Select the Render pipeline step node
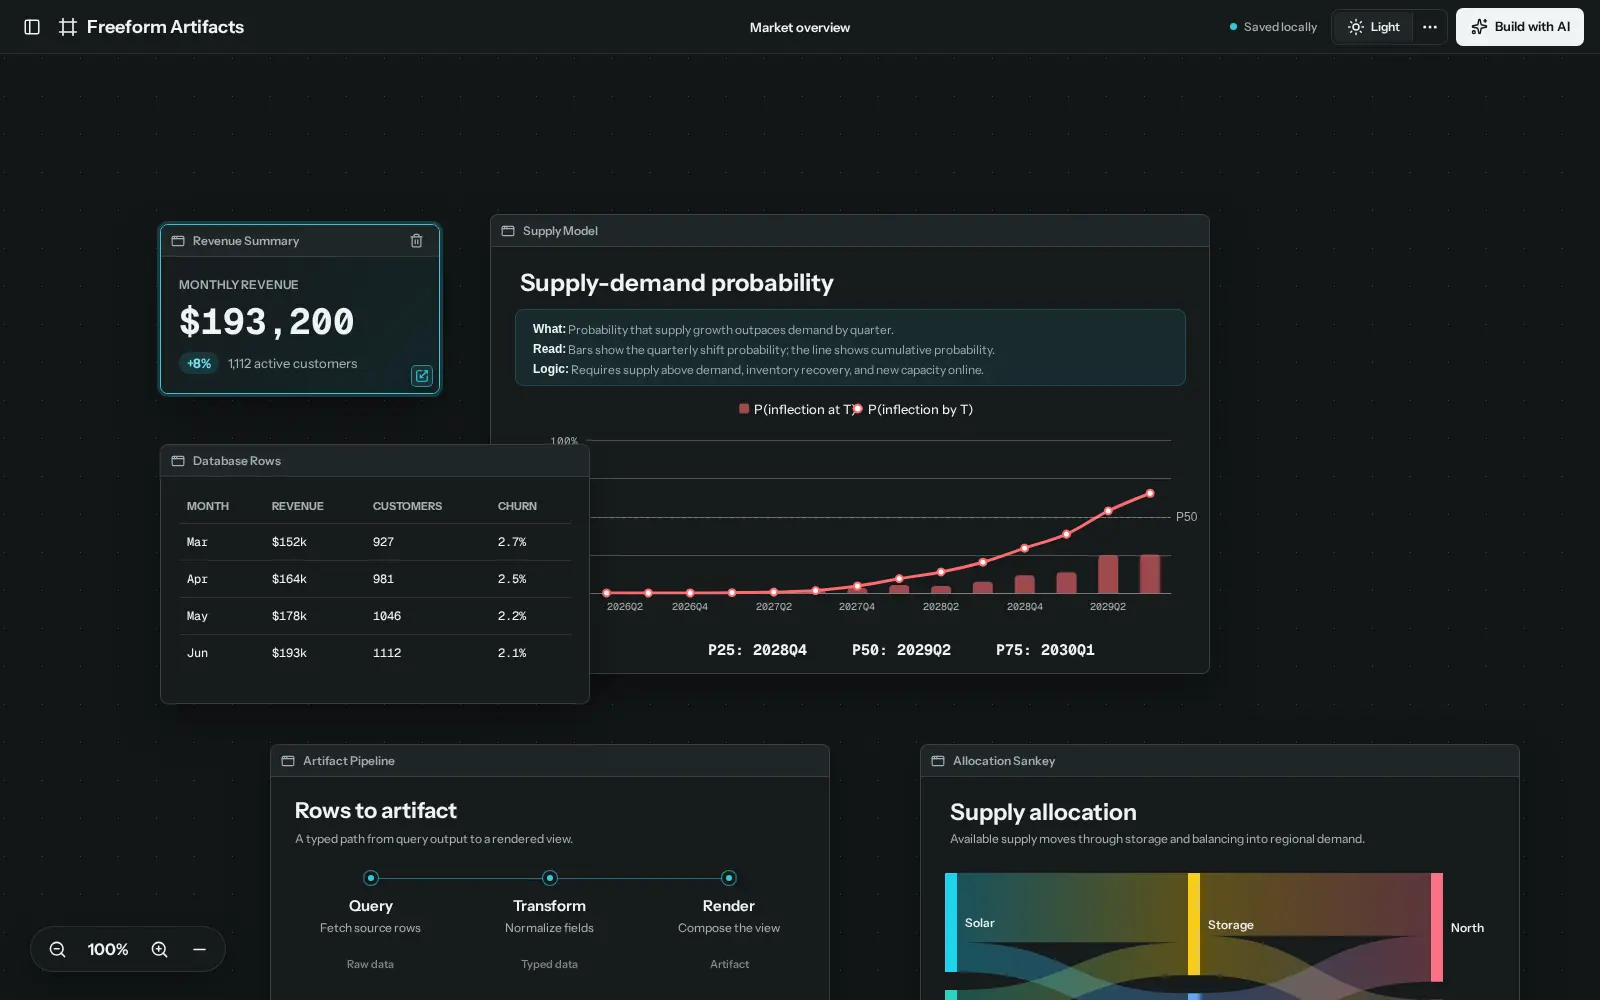1600x1000 pixels. 729,878
